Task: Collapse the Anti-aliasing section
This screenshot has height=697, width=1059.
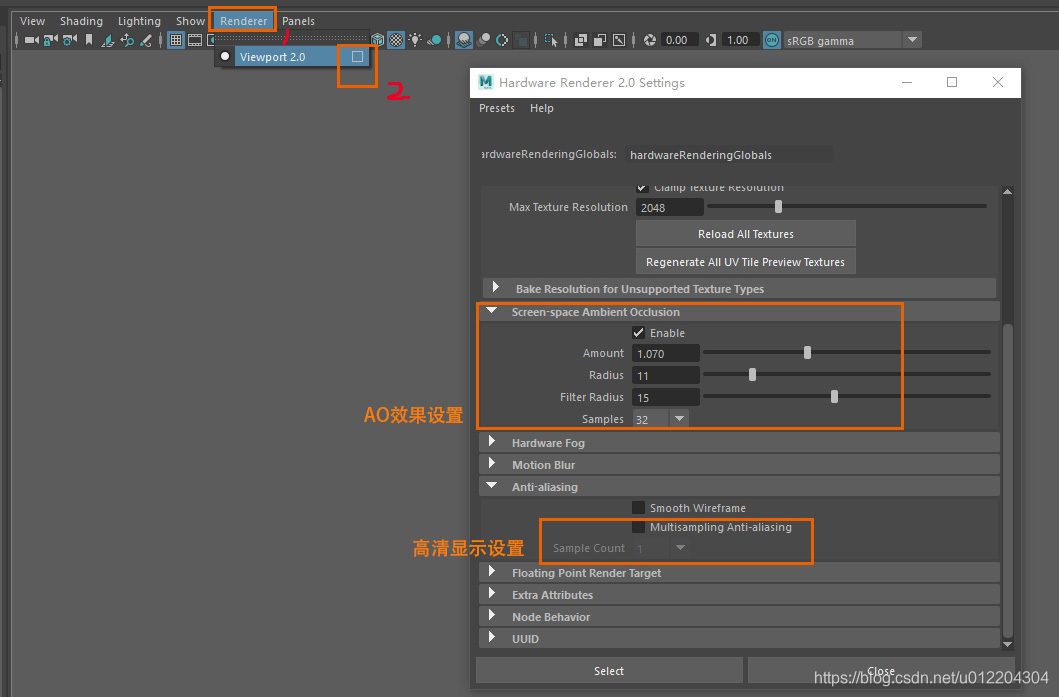Action: coord(492,486)
